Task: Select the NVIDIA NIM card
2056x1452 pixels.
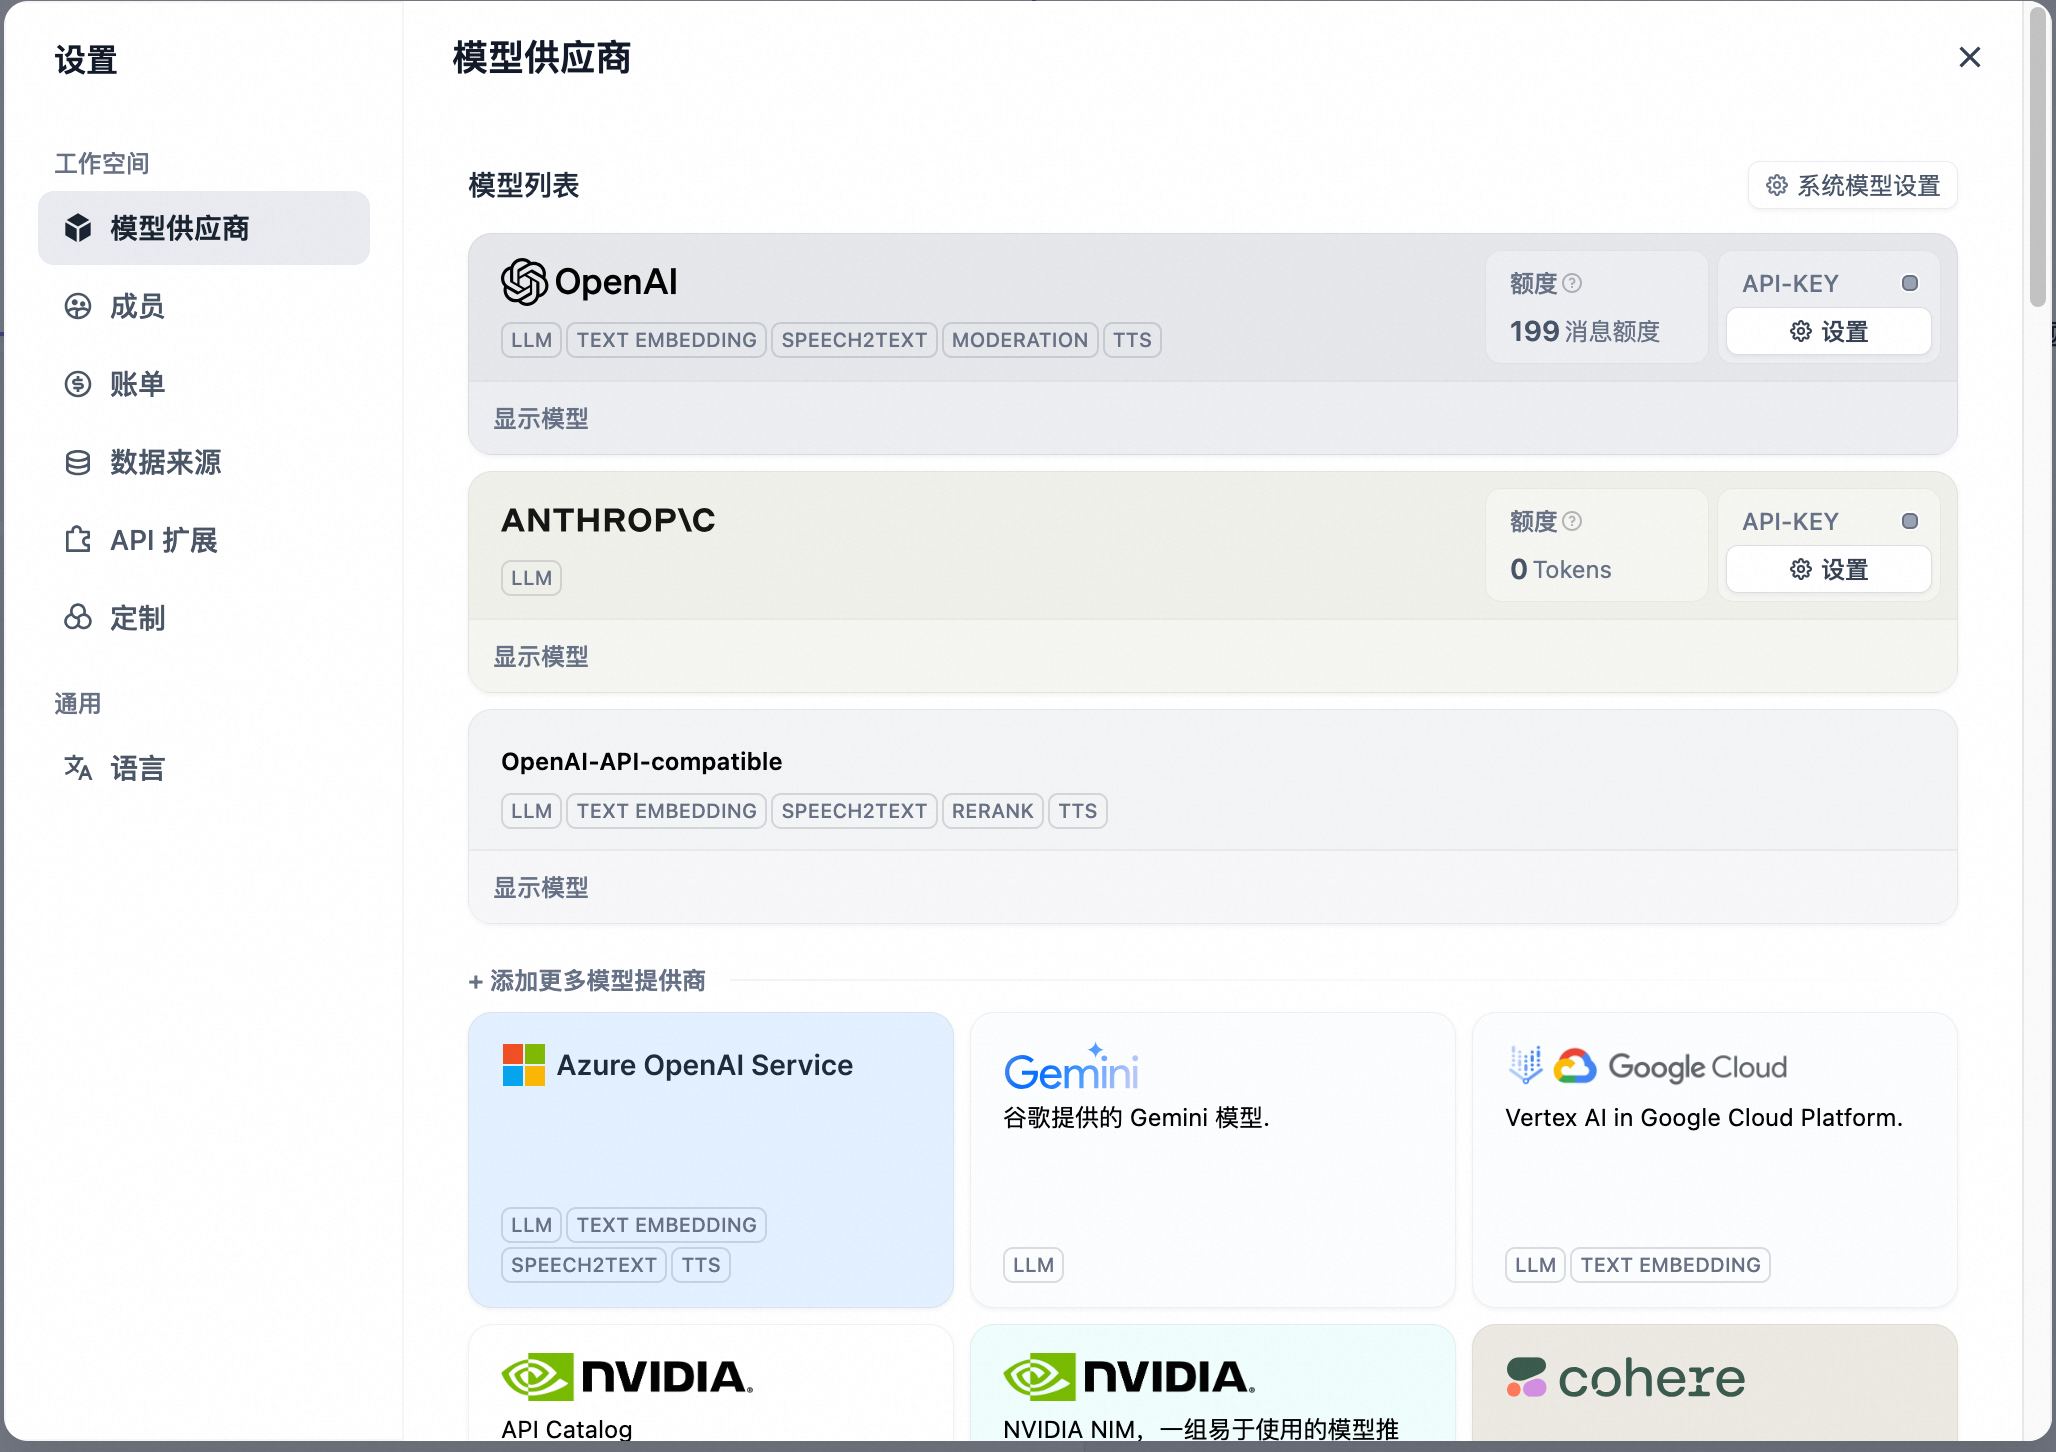Action: click(x=1213, y=1384)
